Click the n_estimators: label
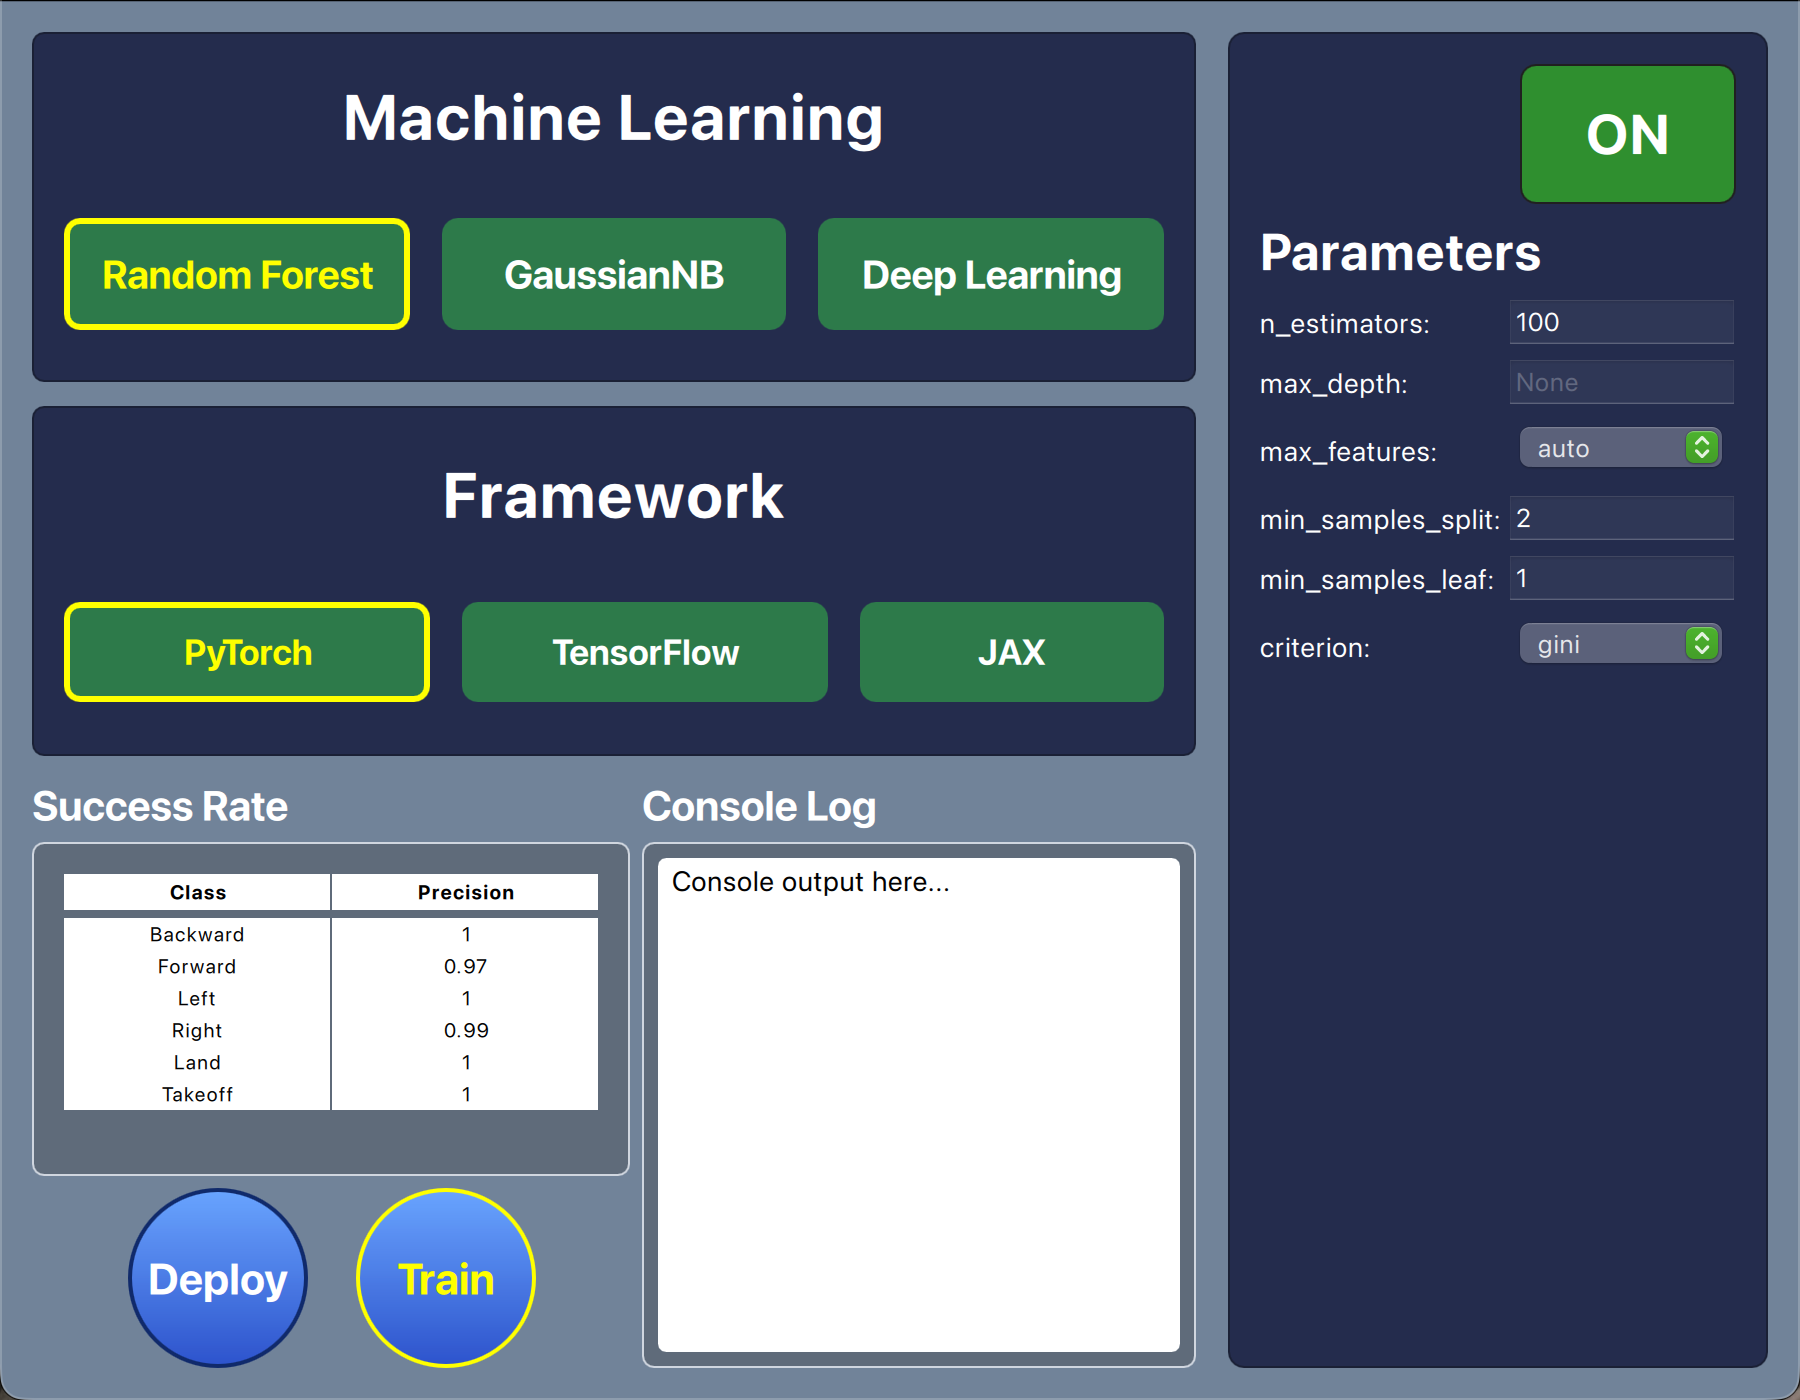Image resolution: width=1800 pixels, height=1400 pixels. click(1345, 324)
